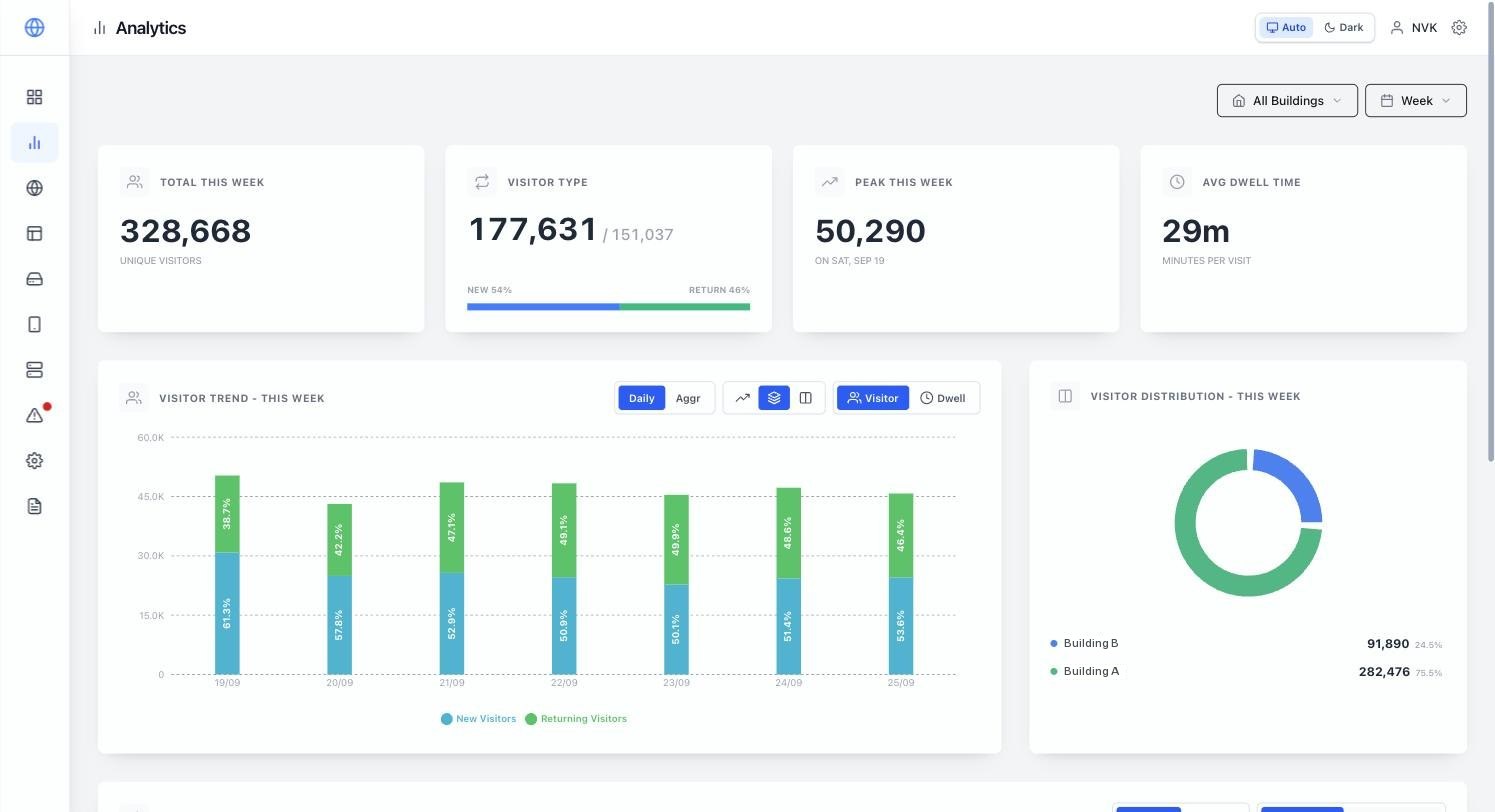
Task: Click the trending icon in Peak This Week card
Action: [829, 182]
